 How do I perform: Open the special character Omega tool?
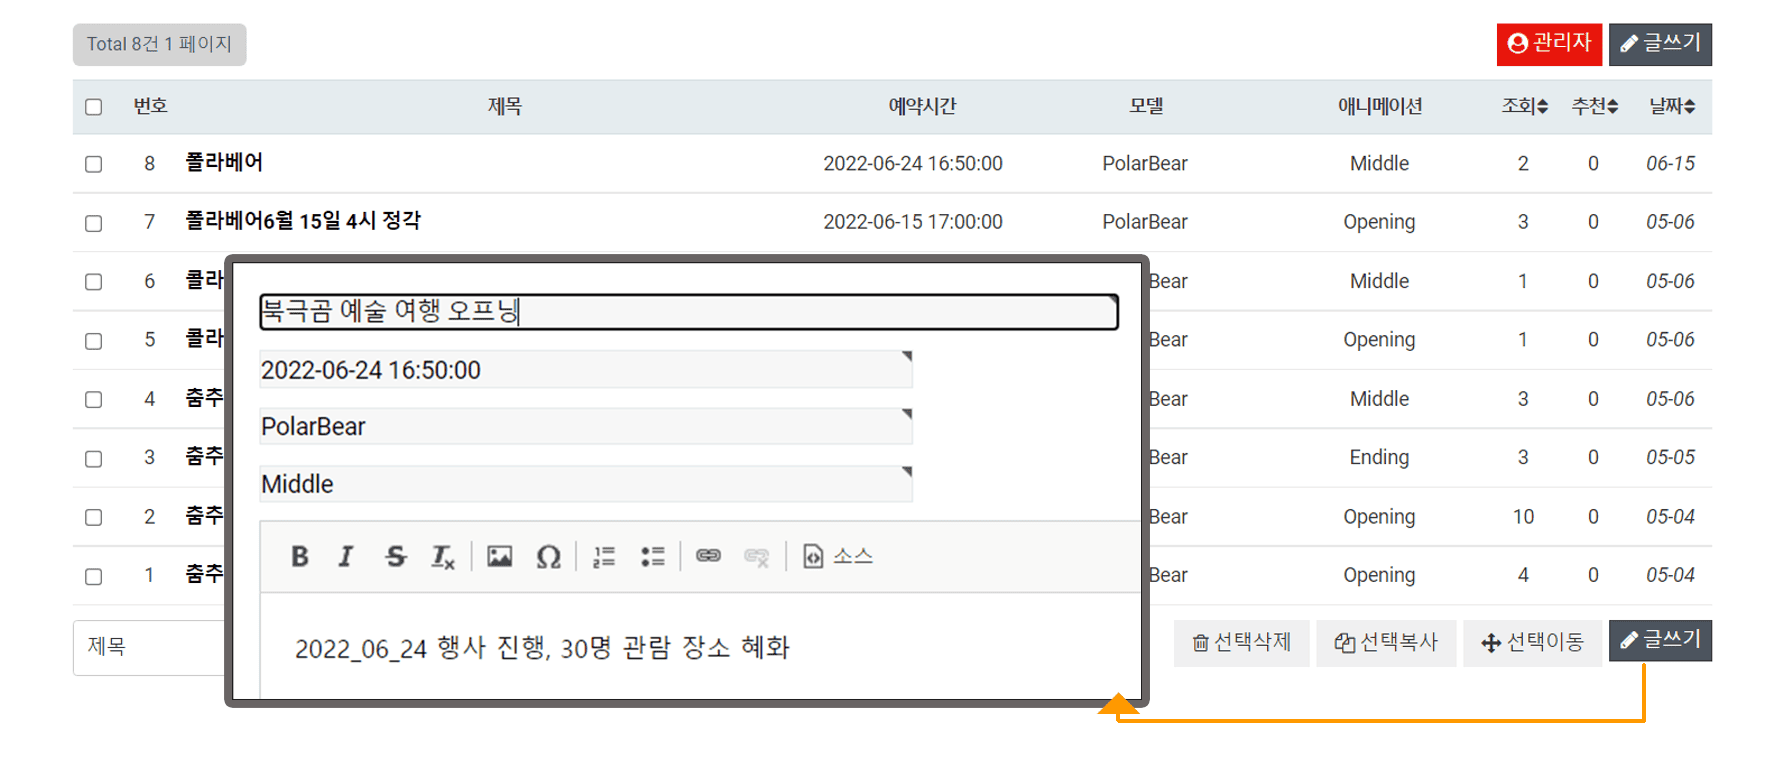[x=548, y=557]
